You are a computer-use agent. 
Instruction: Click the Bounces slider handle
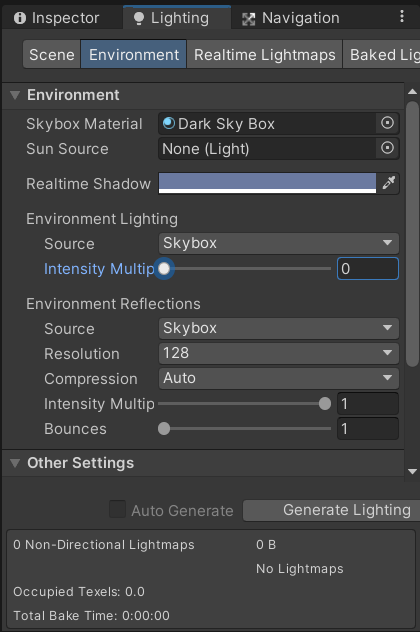click(164, 428)
